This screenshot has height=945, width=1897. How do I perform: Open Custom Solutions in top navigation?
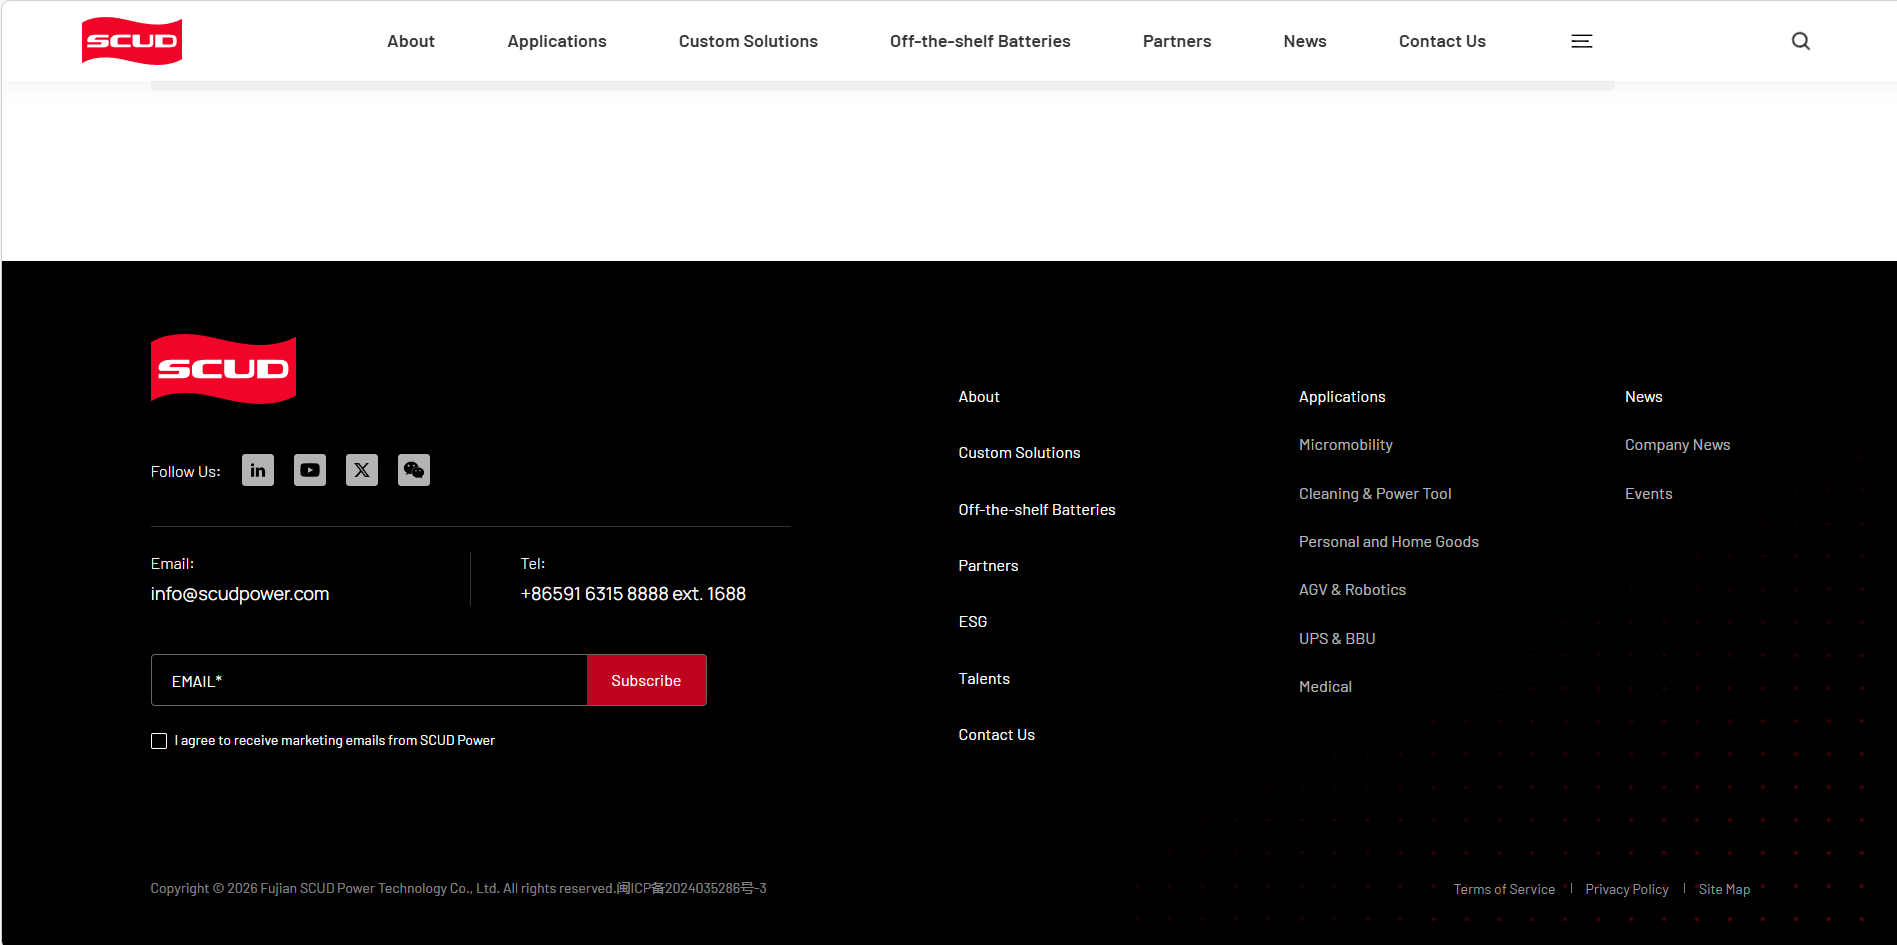tap(748, 41)
